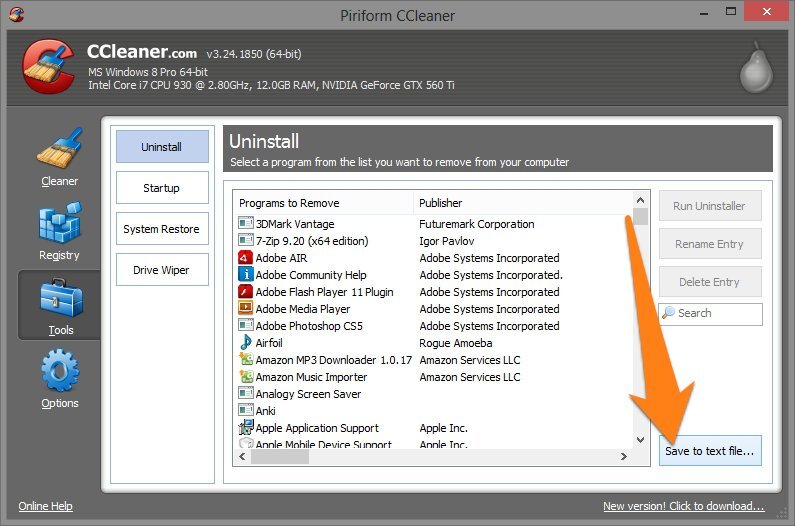
Task: Click the Amazon MP3 Downloader icon
Action: [x=246, y=360]
